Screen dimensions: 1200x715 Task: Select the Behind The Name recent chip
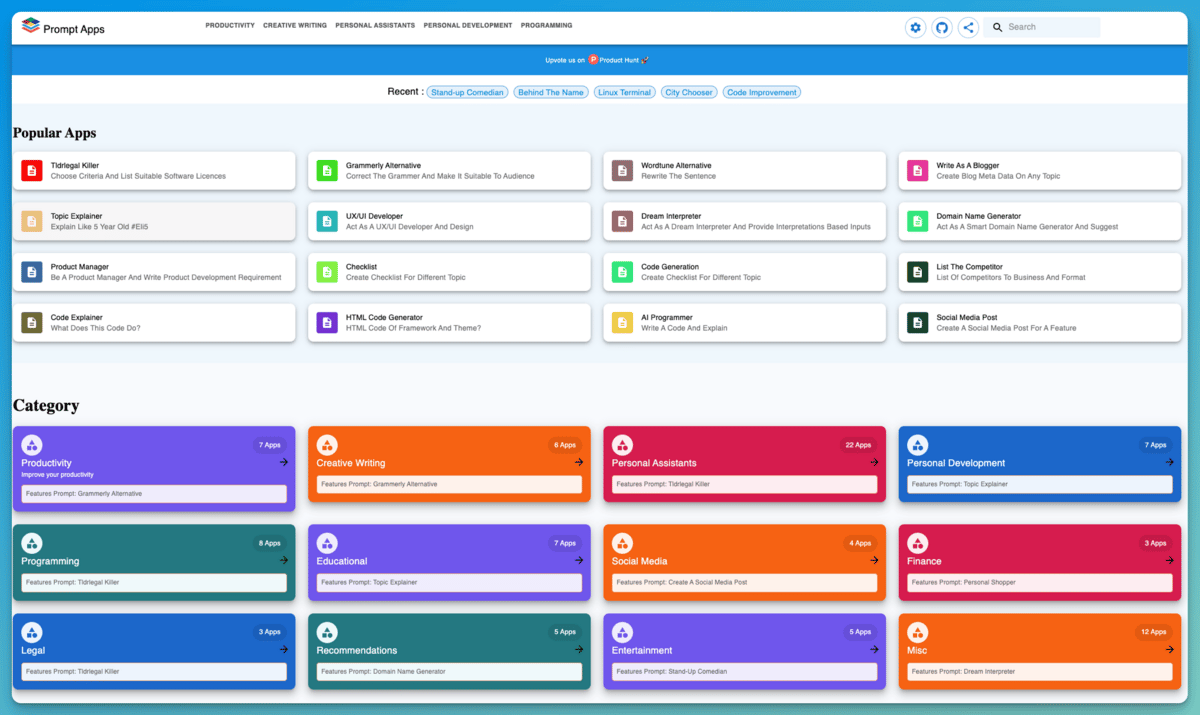pyautogui.click(x=551, y=92)
